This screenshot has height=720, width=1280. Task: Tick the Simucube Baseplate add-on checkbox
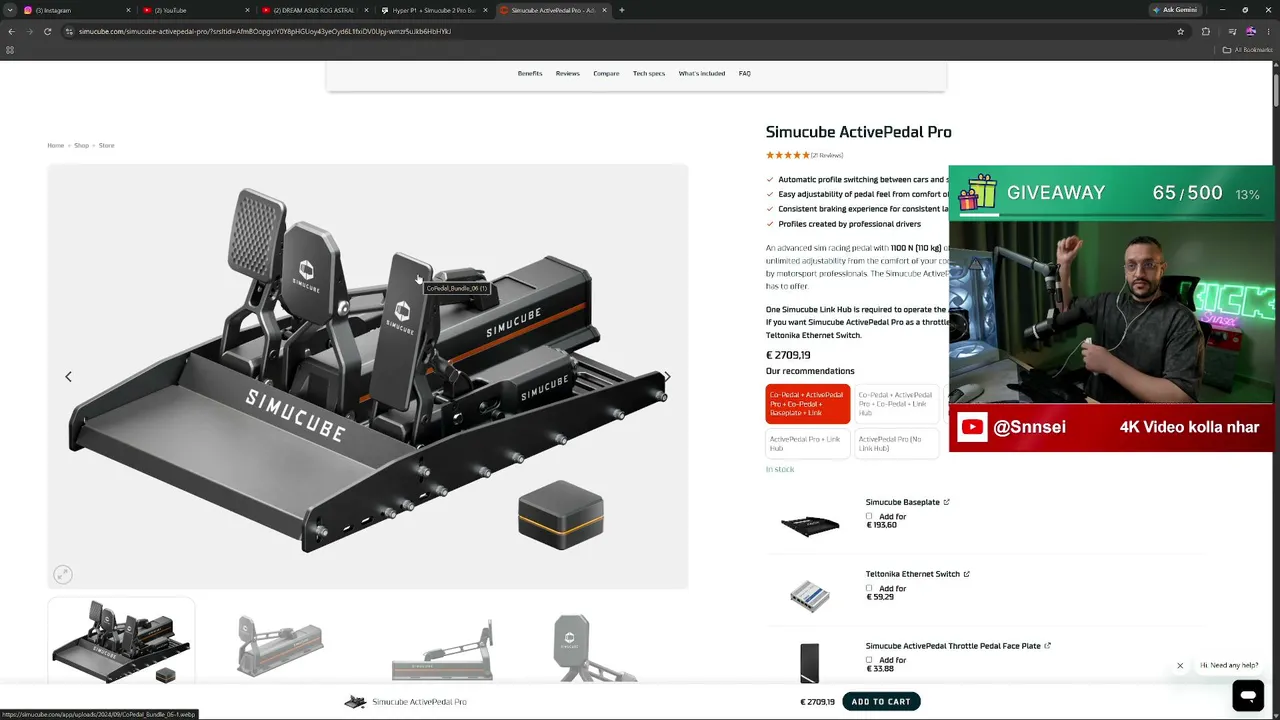point(869,516)
